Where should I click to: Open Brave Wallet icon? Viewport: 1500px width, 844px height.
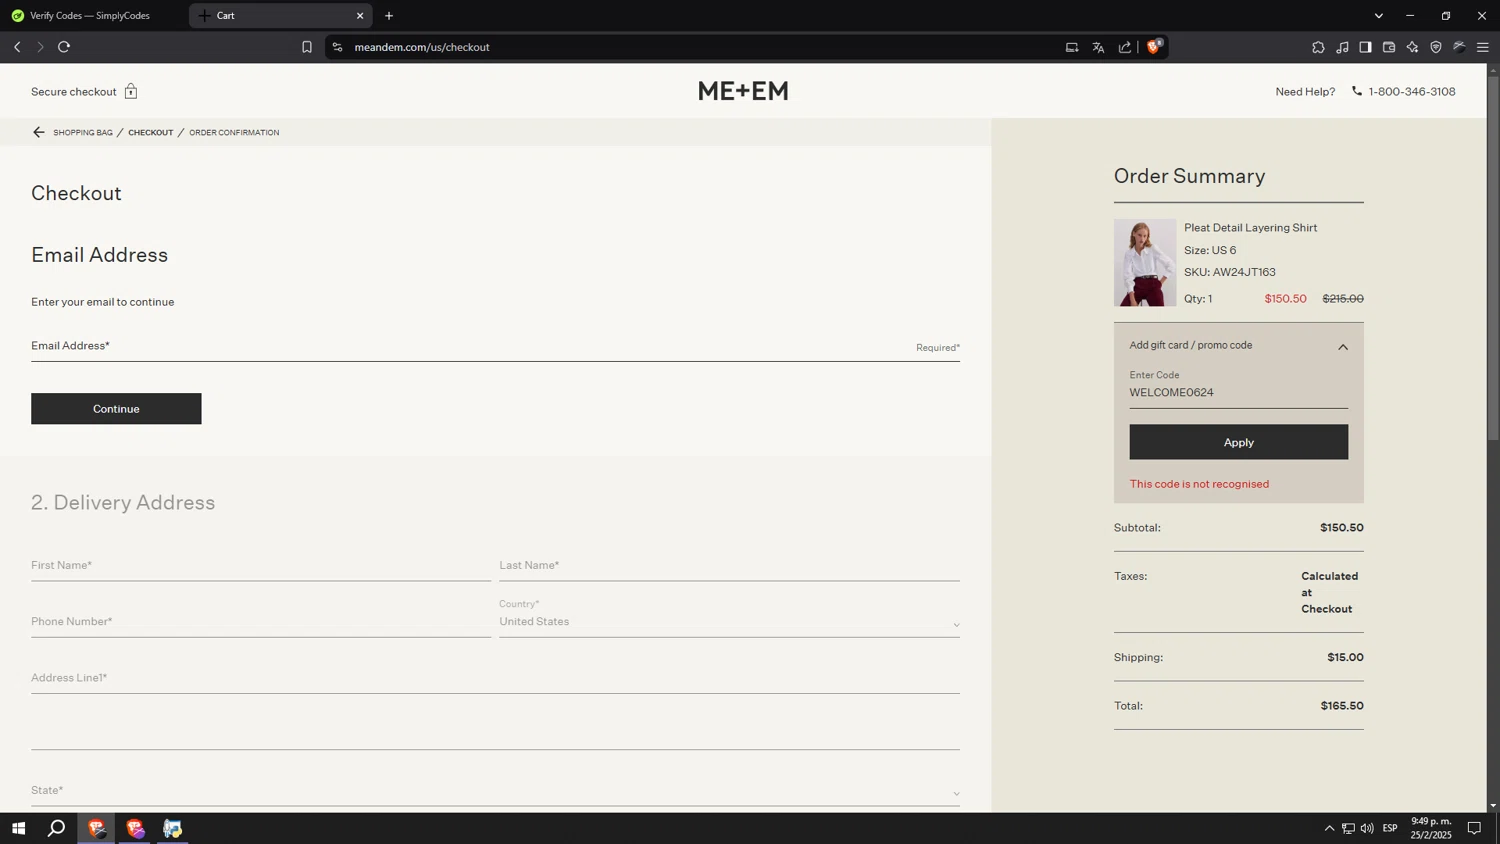coord(1389,47)
